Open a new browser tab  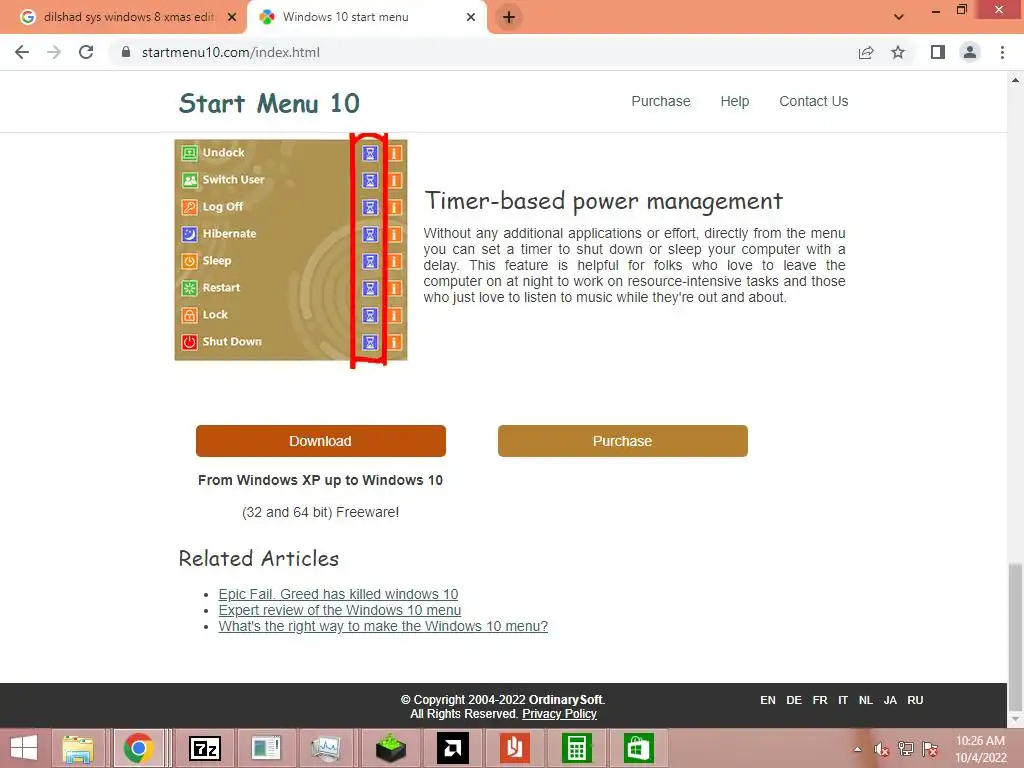click(509, 18)
